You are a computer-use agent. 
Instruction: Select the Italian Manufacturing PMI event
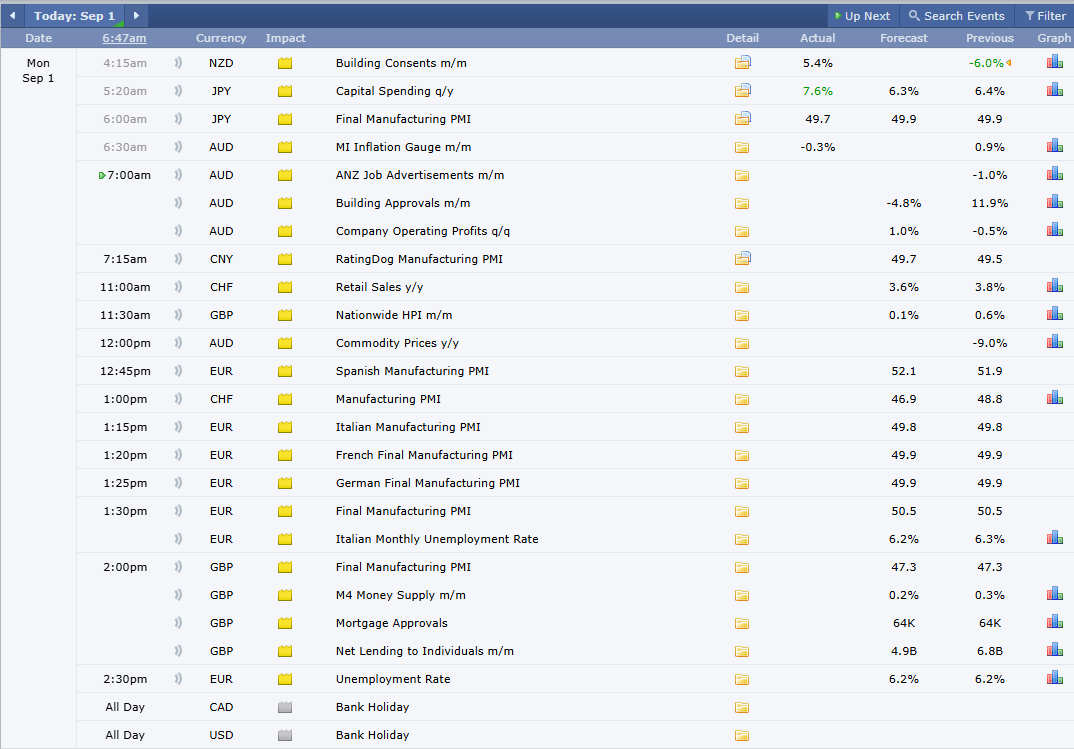click(408, 427)
